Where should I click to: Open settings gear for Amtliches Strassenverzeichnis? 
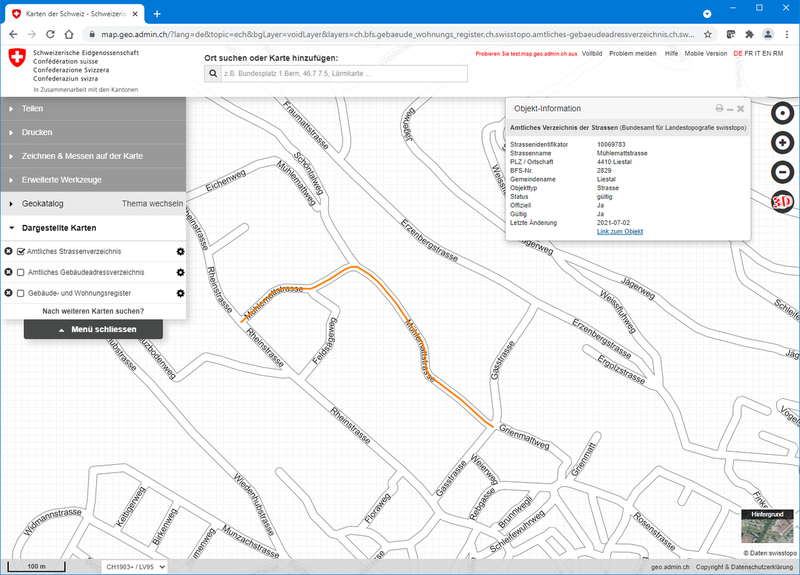[x=180, y=252]
